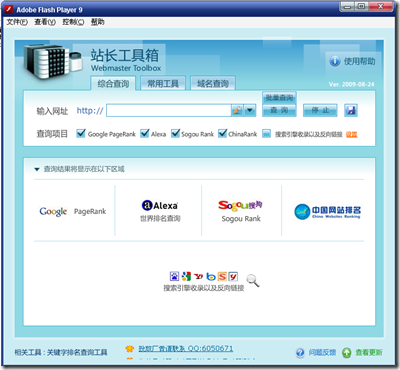The height and width of the screenshot is (370, 400).
Task: Click the China Websites Ranking logo
Action: tap(327, 212)
